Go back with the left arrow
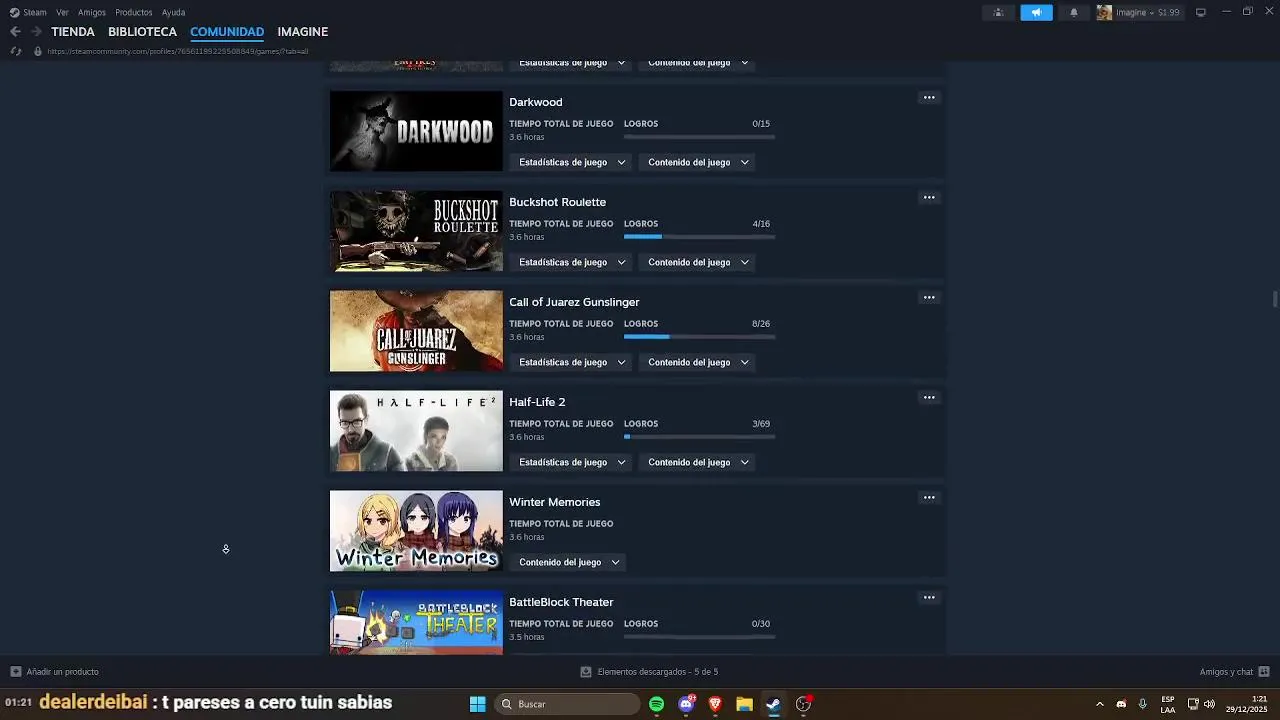1280x720 pixels. click(15, 32)
